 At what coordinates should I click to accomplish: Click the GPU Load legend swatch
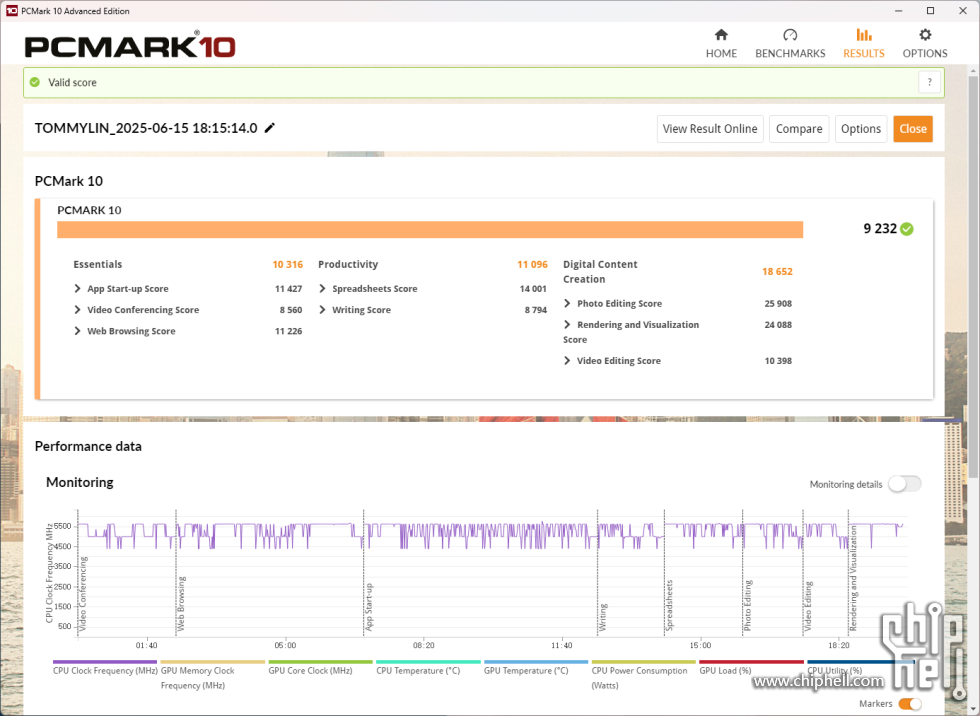[x=751, y=662]
